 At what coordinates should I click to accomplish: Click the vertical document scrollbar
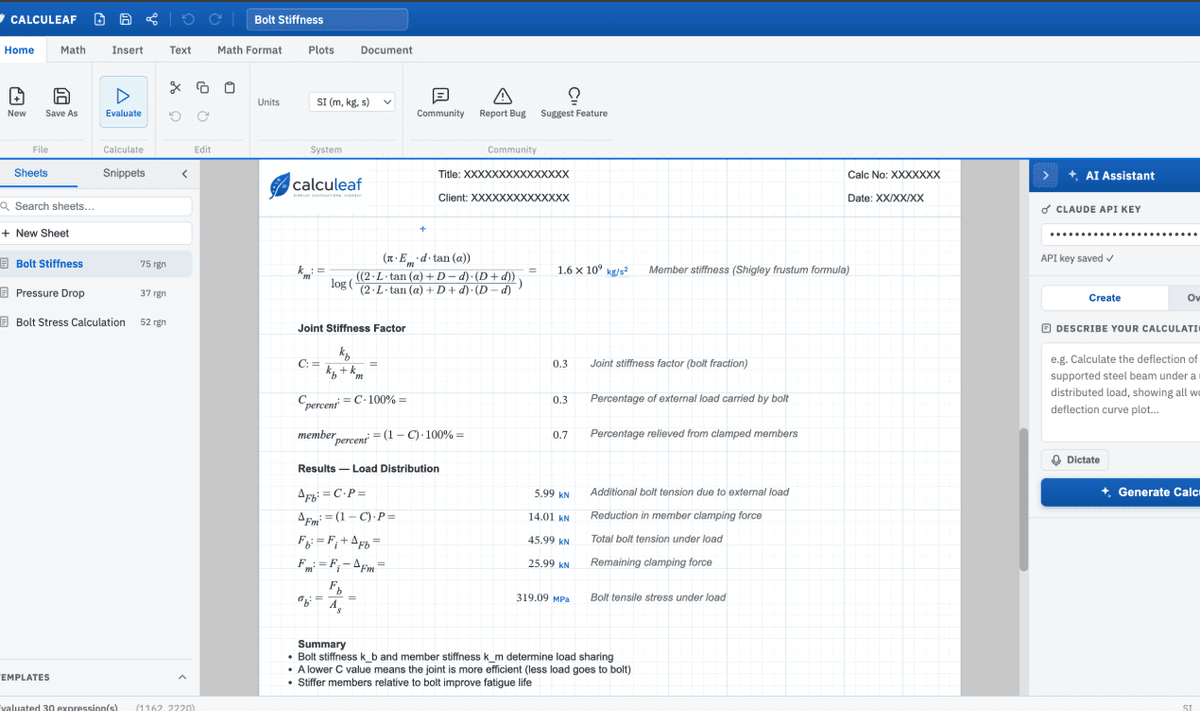pos(1022,500)
